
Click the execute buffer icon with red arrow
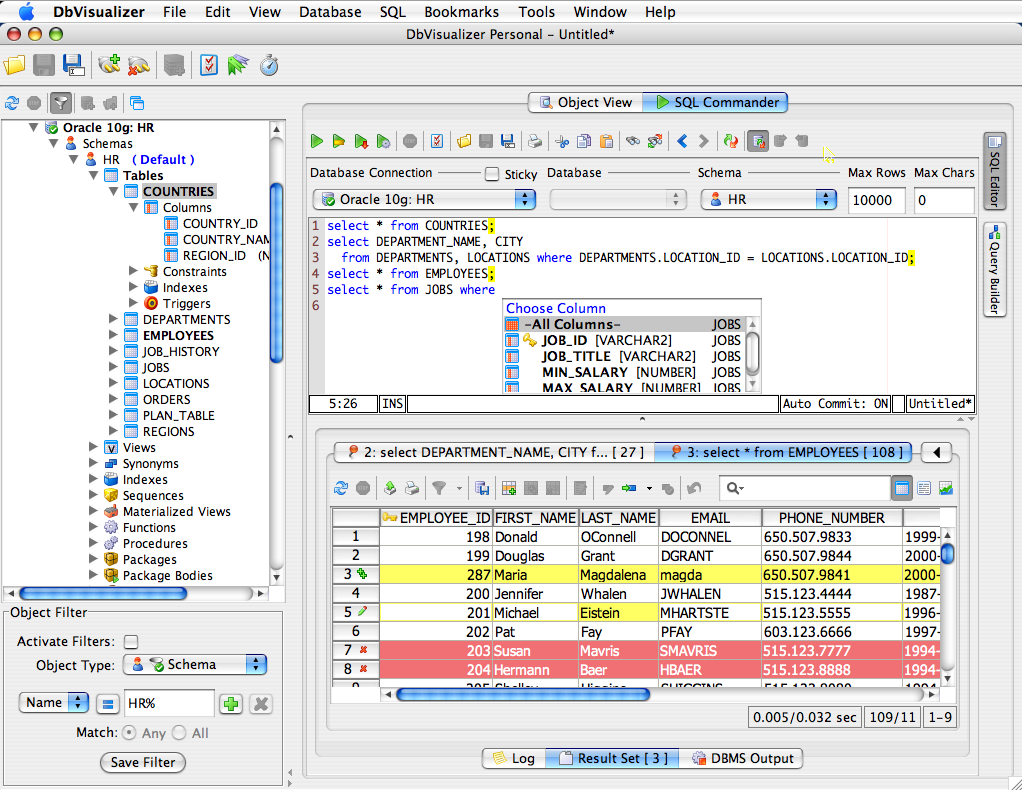tap(360, 141)
